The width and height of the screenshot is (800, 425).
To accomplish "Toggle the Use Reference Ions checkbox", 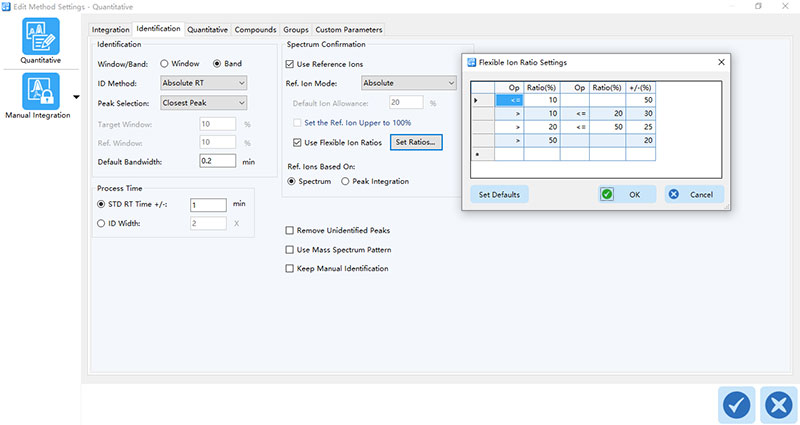I will [292, 64].
